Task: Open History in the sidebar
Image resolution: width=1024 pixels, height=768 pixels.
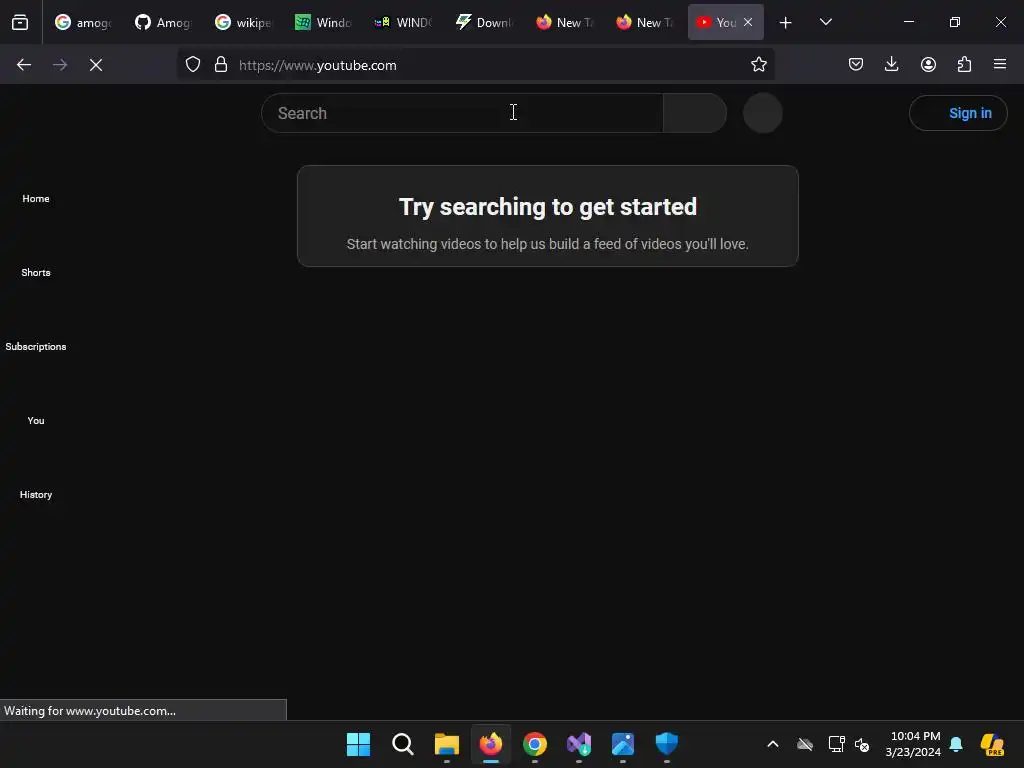Action: [36, 494]
